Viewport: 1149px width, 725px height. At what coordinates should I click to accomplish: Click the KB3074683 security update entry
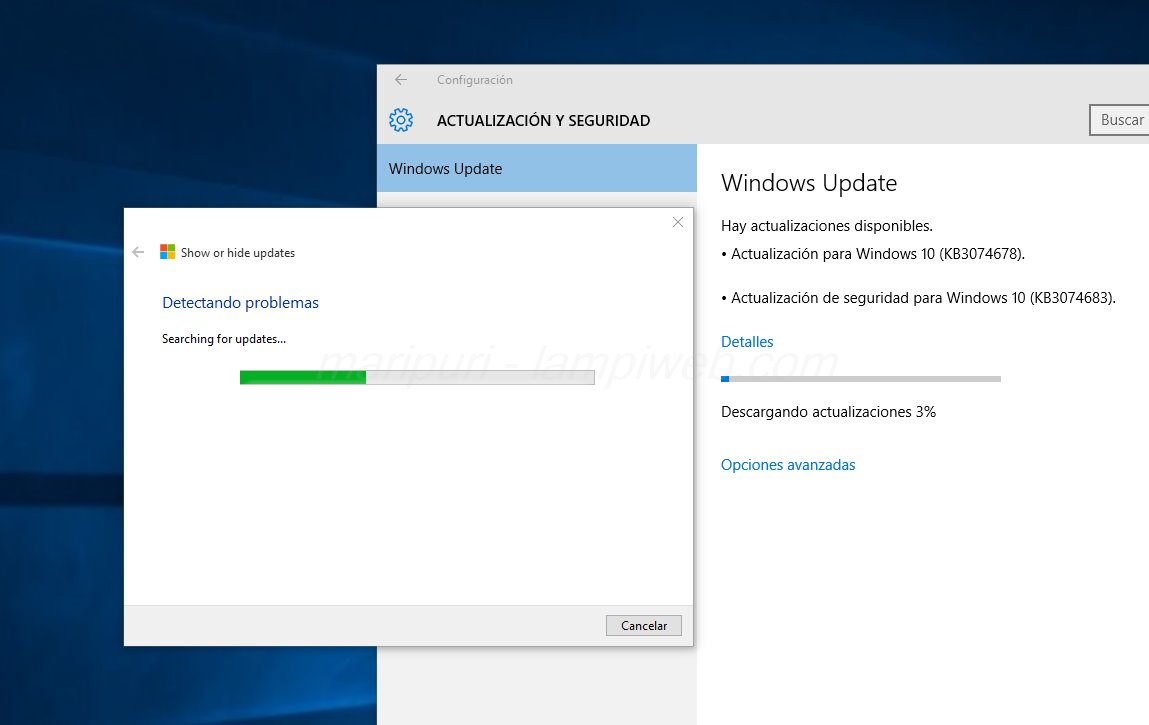[918, 298]
